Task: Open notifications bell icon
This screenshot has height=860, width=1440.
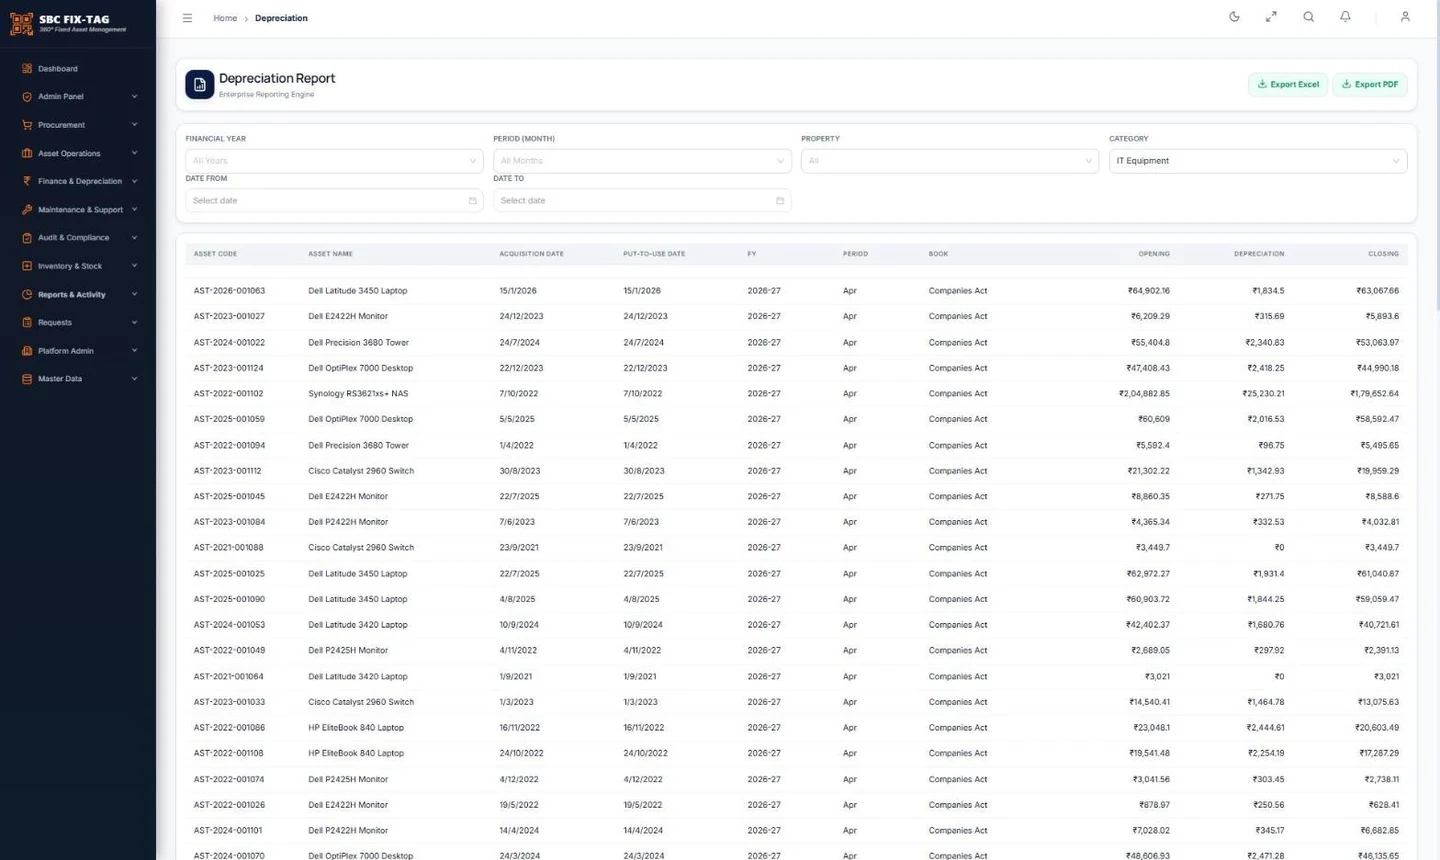Action: pos(1345,17)
